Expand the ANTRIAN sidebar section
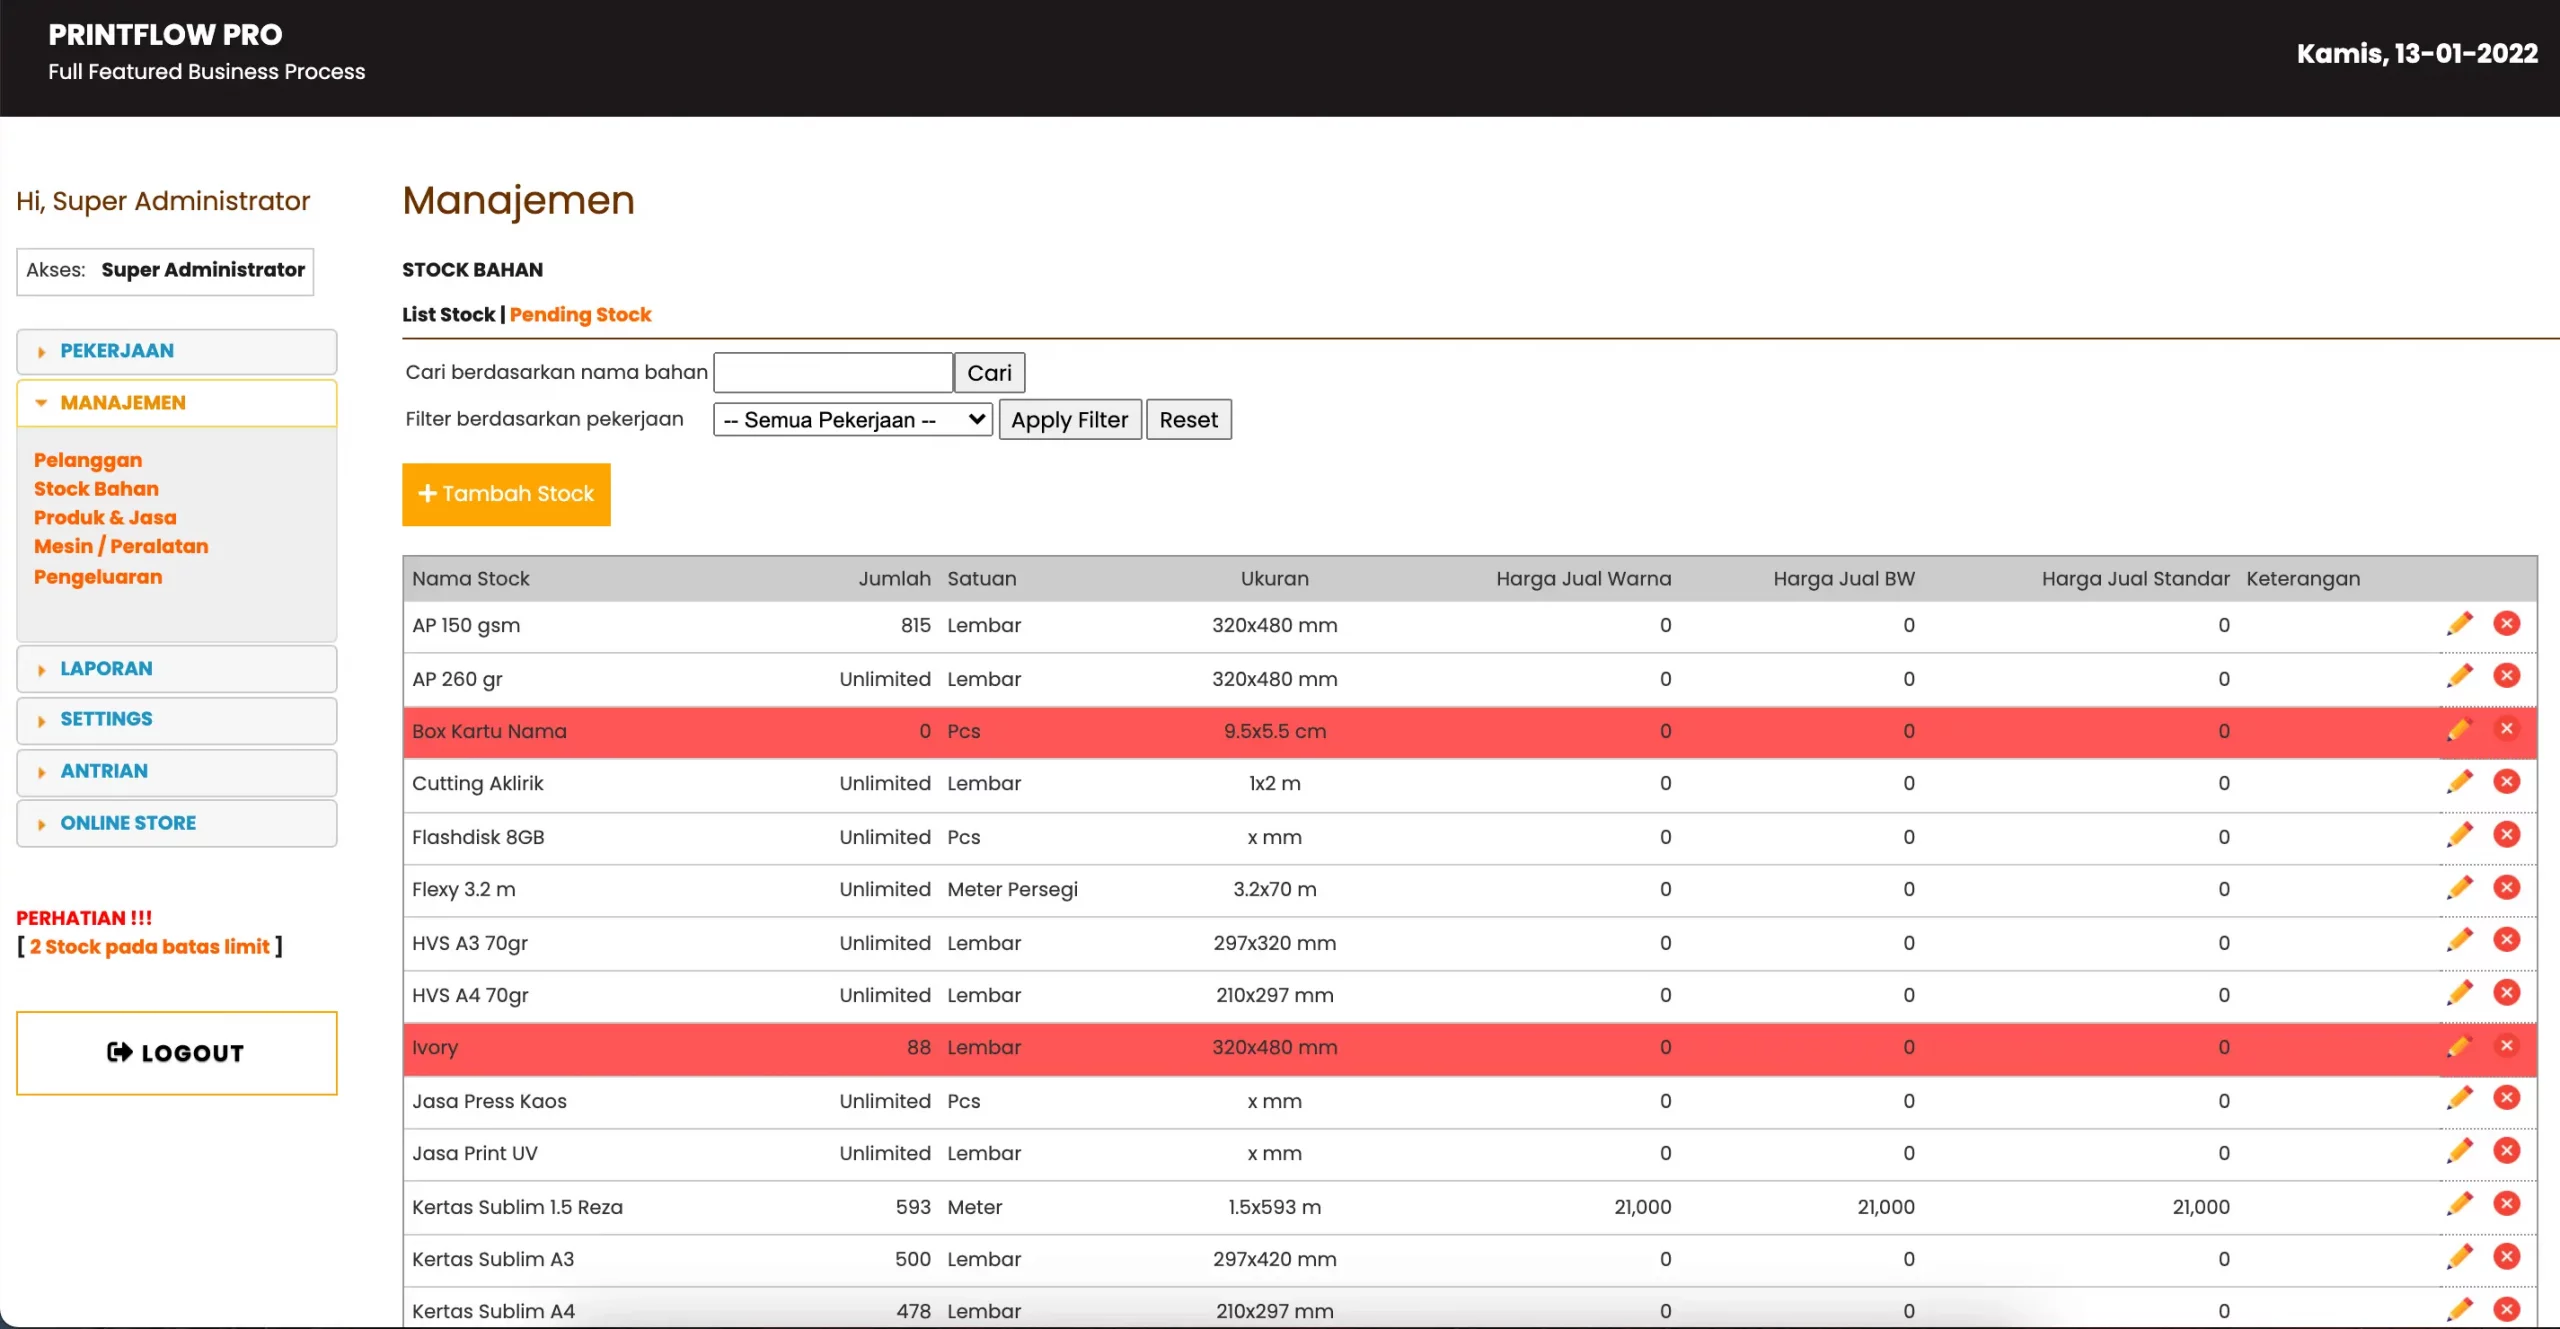The height and width of the screenshot is (1329, 2560). [x=176, y=772]
